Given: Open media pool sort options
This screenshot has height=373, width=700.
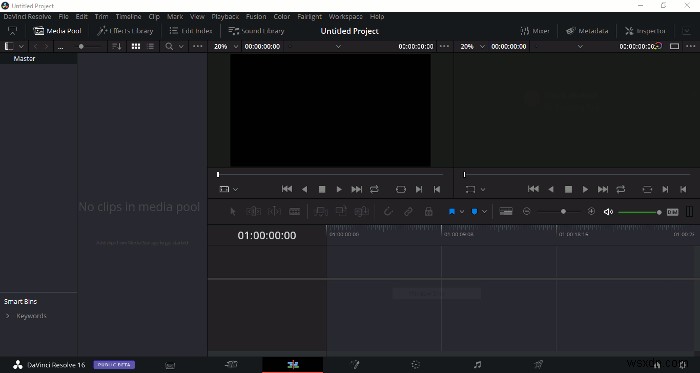Looking at the screenshot, I should [117, 46].
